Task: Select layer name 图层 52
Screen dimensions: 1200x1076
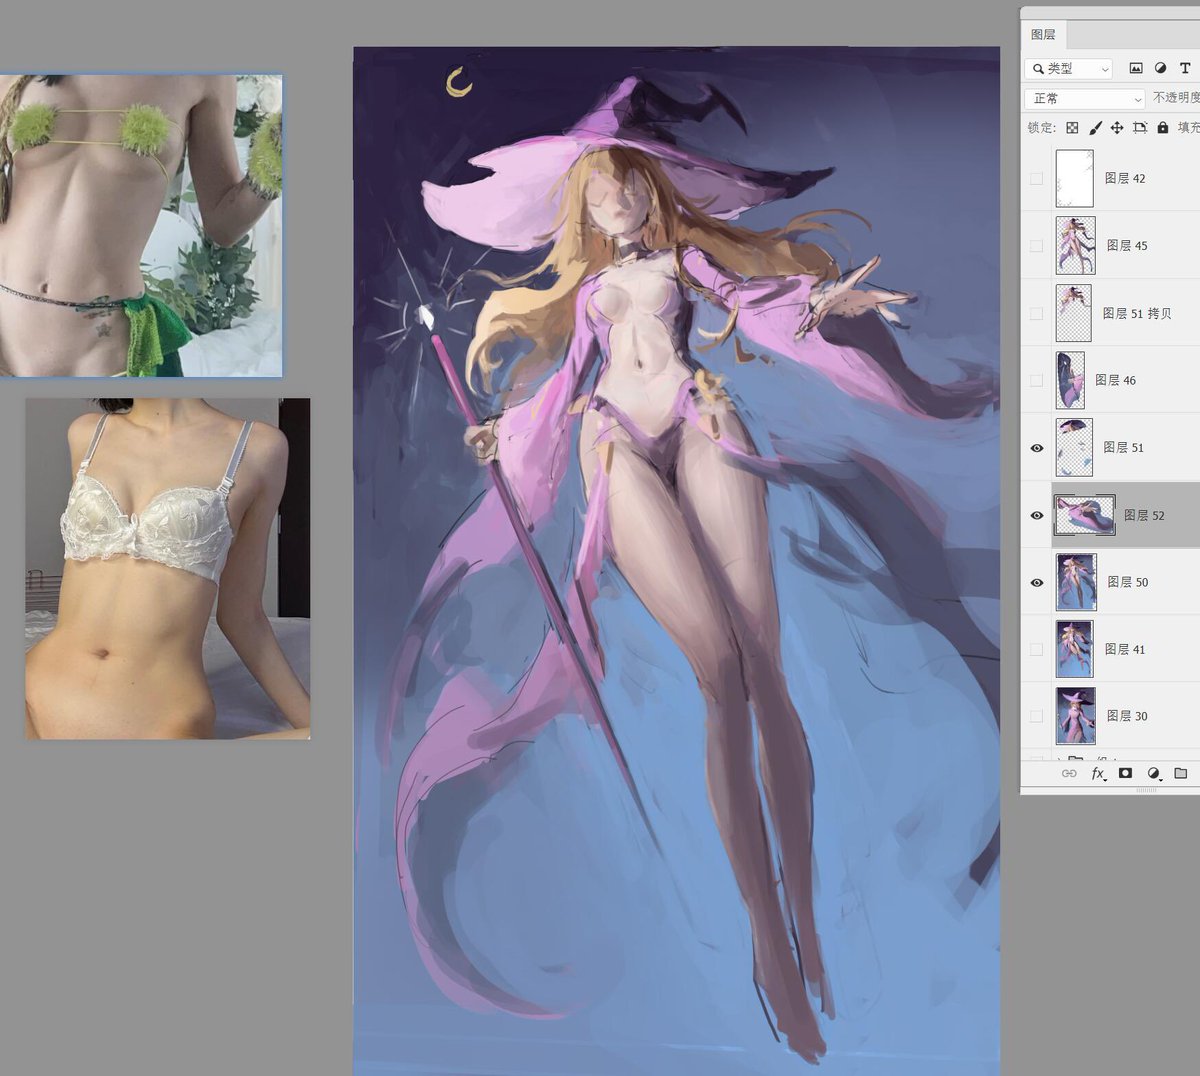Action: pyautogui.click(x=1144, y=515)
